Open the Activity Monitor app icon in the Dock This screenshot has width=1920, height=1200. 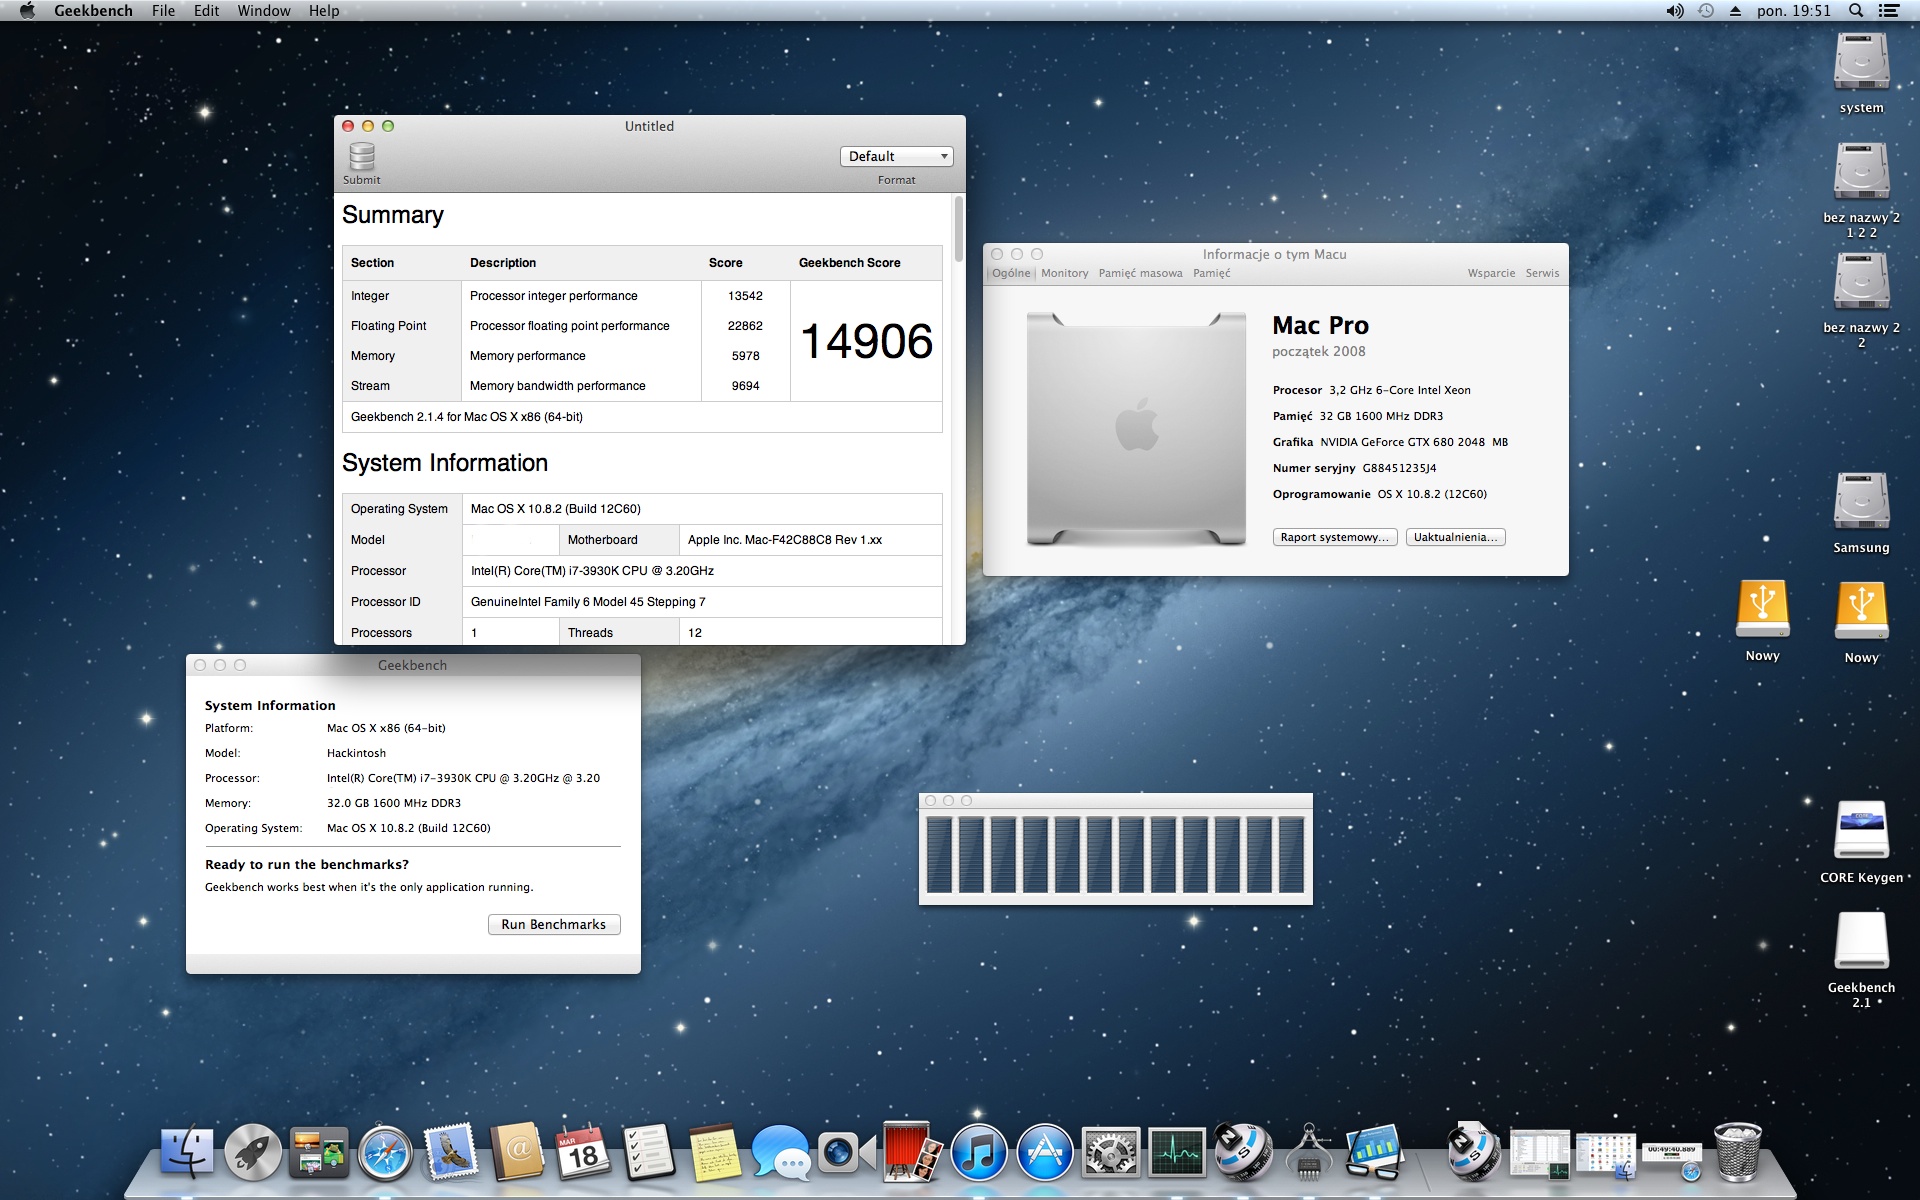point(1177,1152)
